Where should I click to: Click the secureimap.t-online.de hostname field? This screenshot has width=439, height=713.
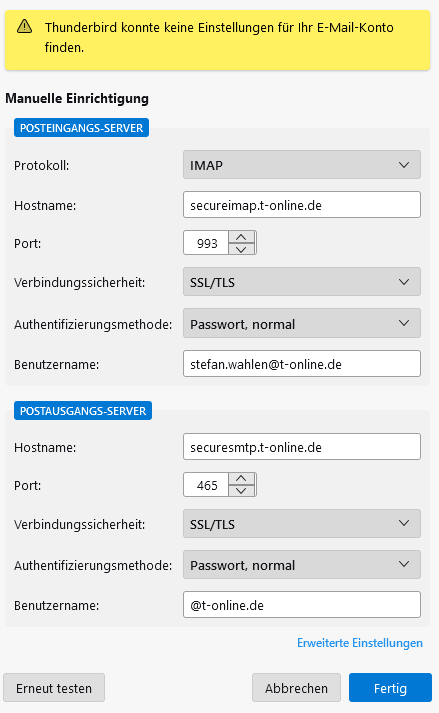302,205
